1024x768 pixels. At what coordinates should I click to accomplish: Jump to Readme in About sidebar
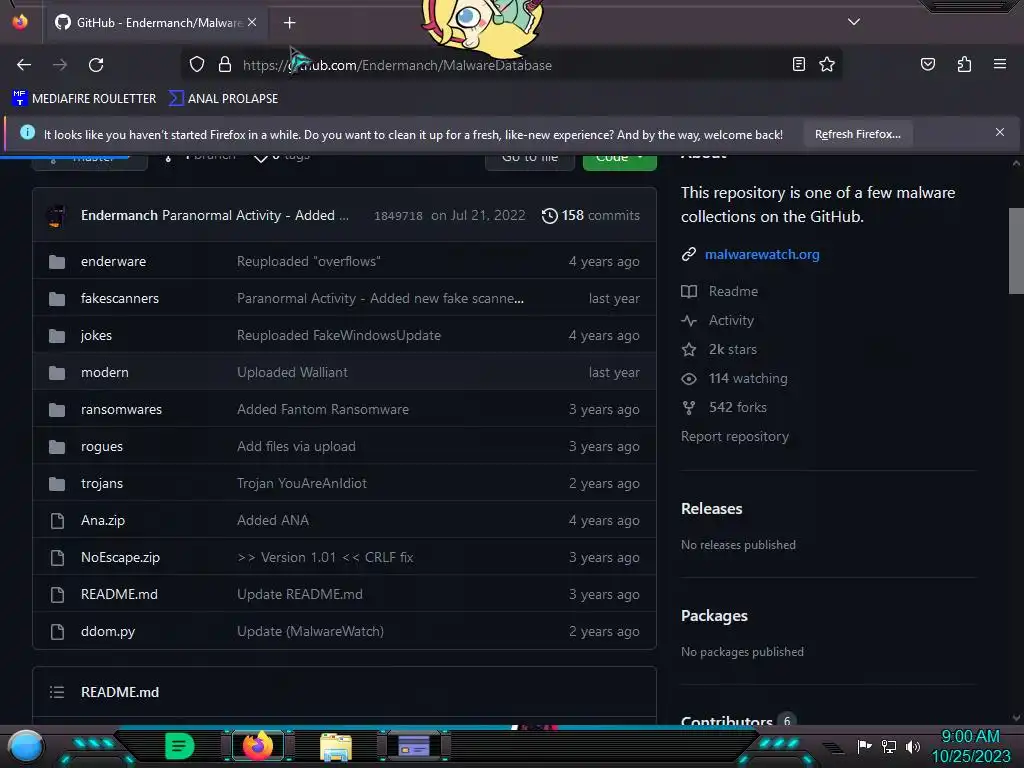click(733, 291)
